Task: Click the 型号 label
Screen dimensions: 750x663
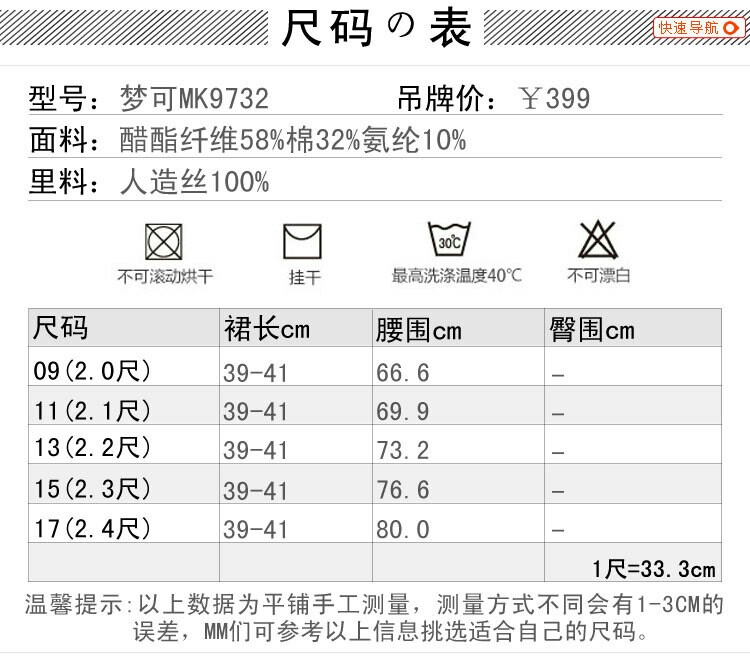Action: pyautogui.click(x=63, y=99)
